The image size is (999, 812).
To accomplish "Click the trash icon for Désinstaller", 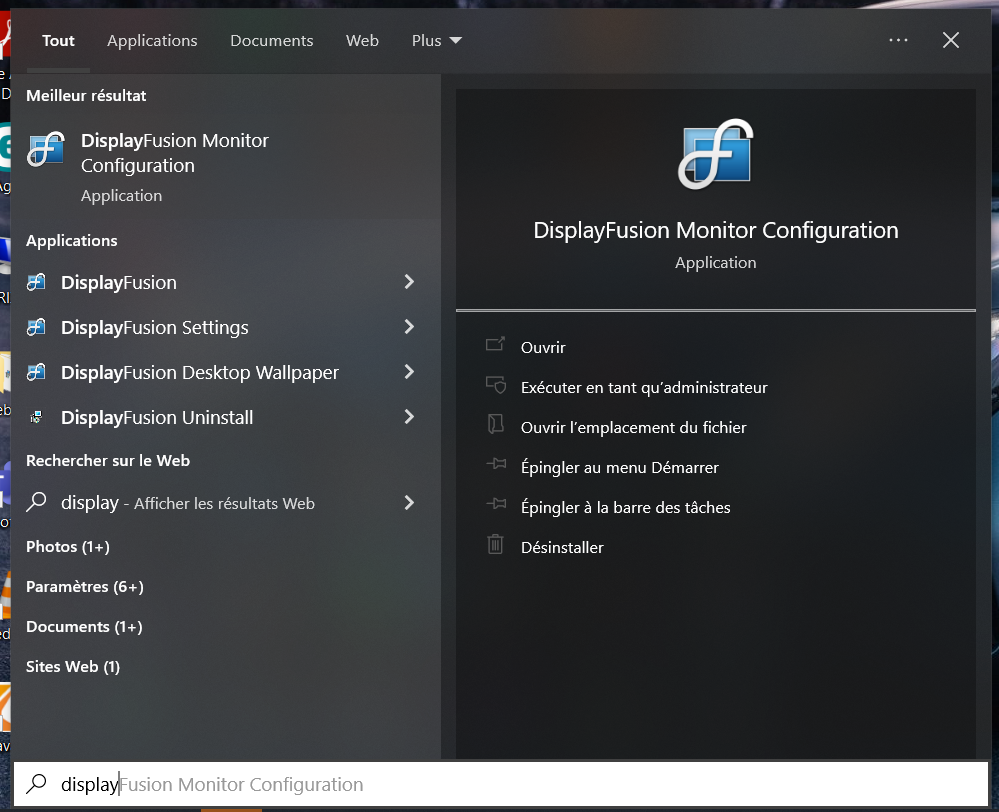I will [495, 544].
